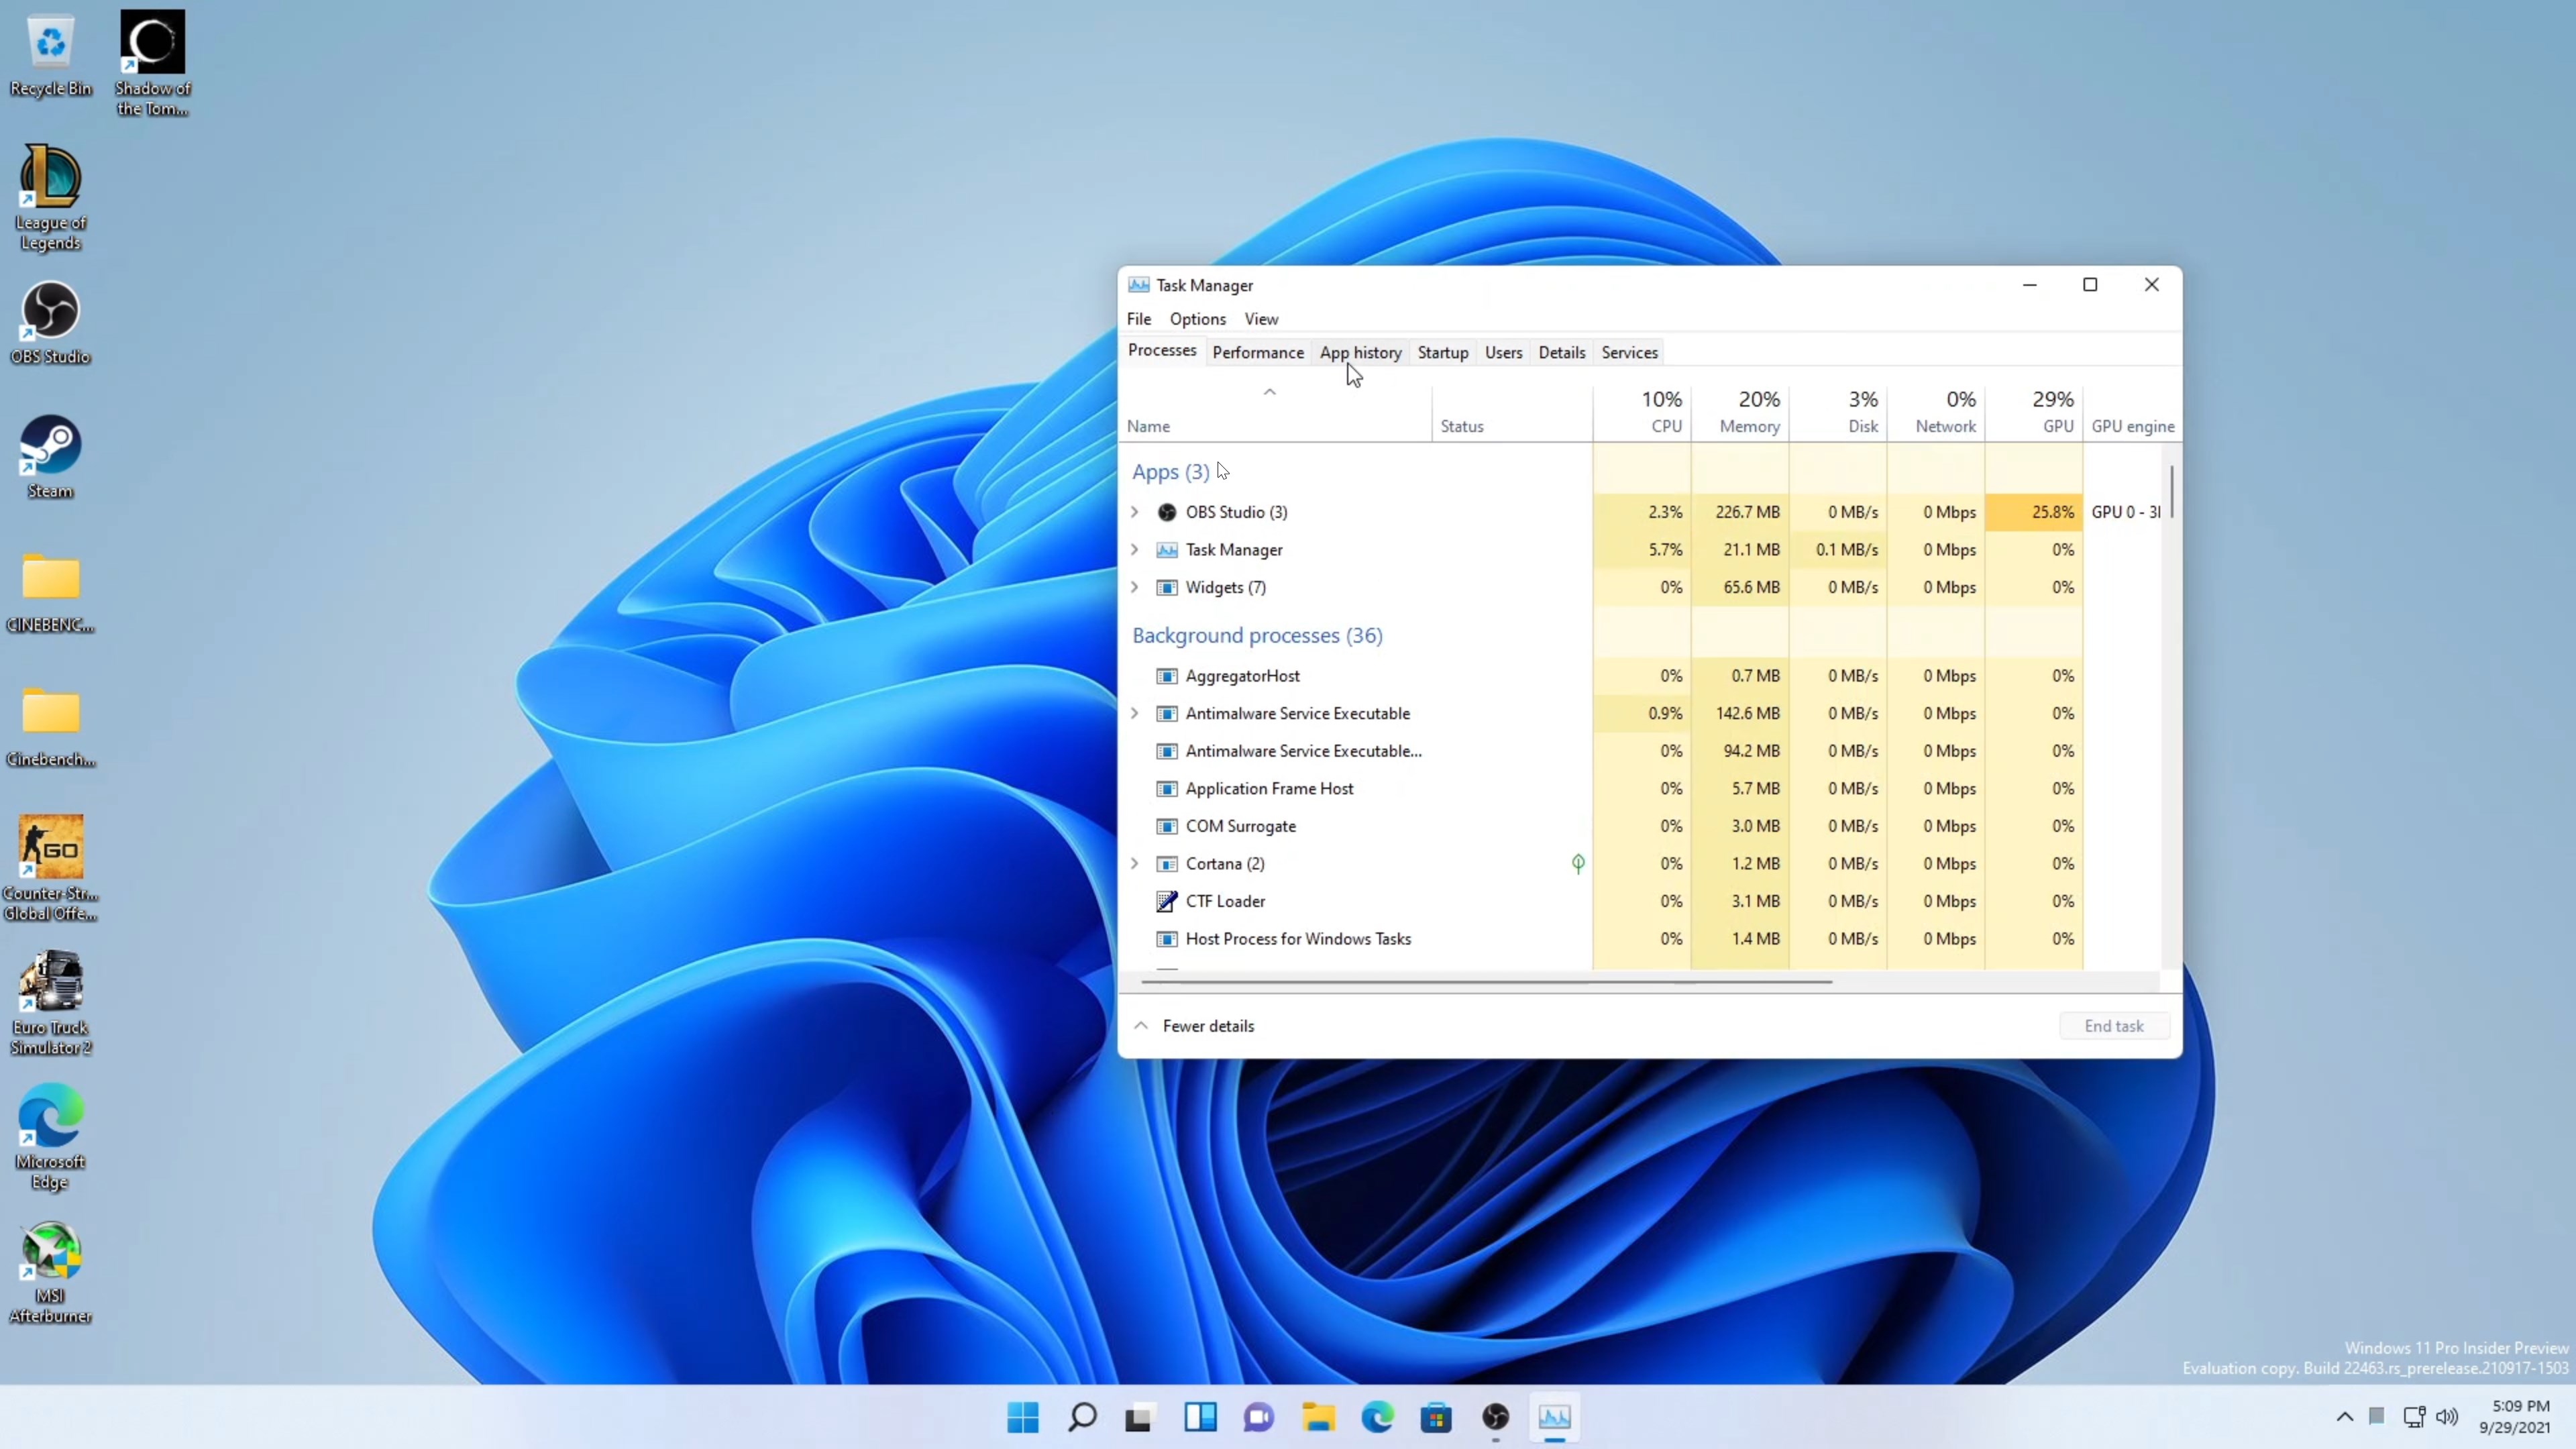
Task: Click the Apps (3) group heading
Action: tap(1170, 472)
